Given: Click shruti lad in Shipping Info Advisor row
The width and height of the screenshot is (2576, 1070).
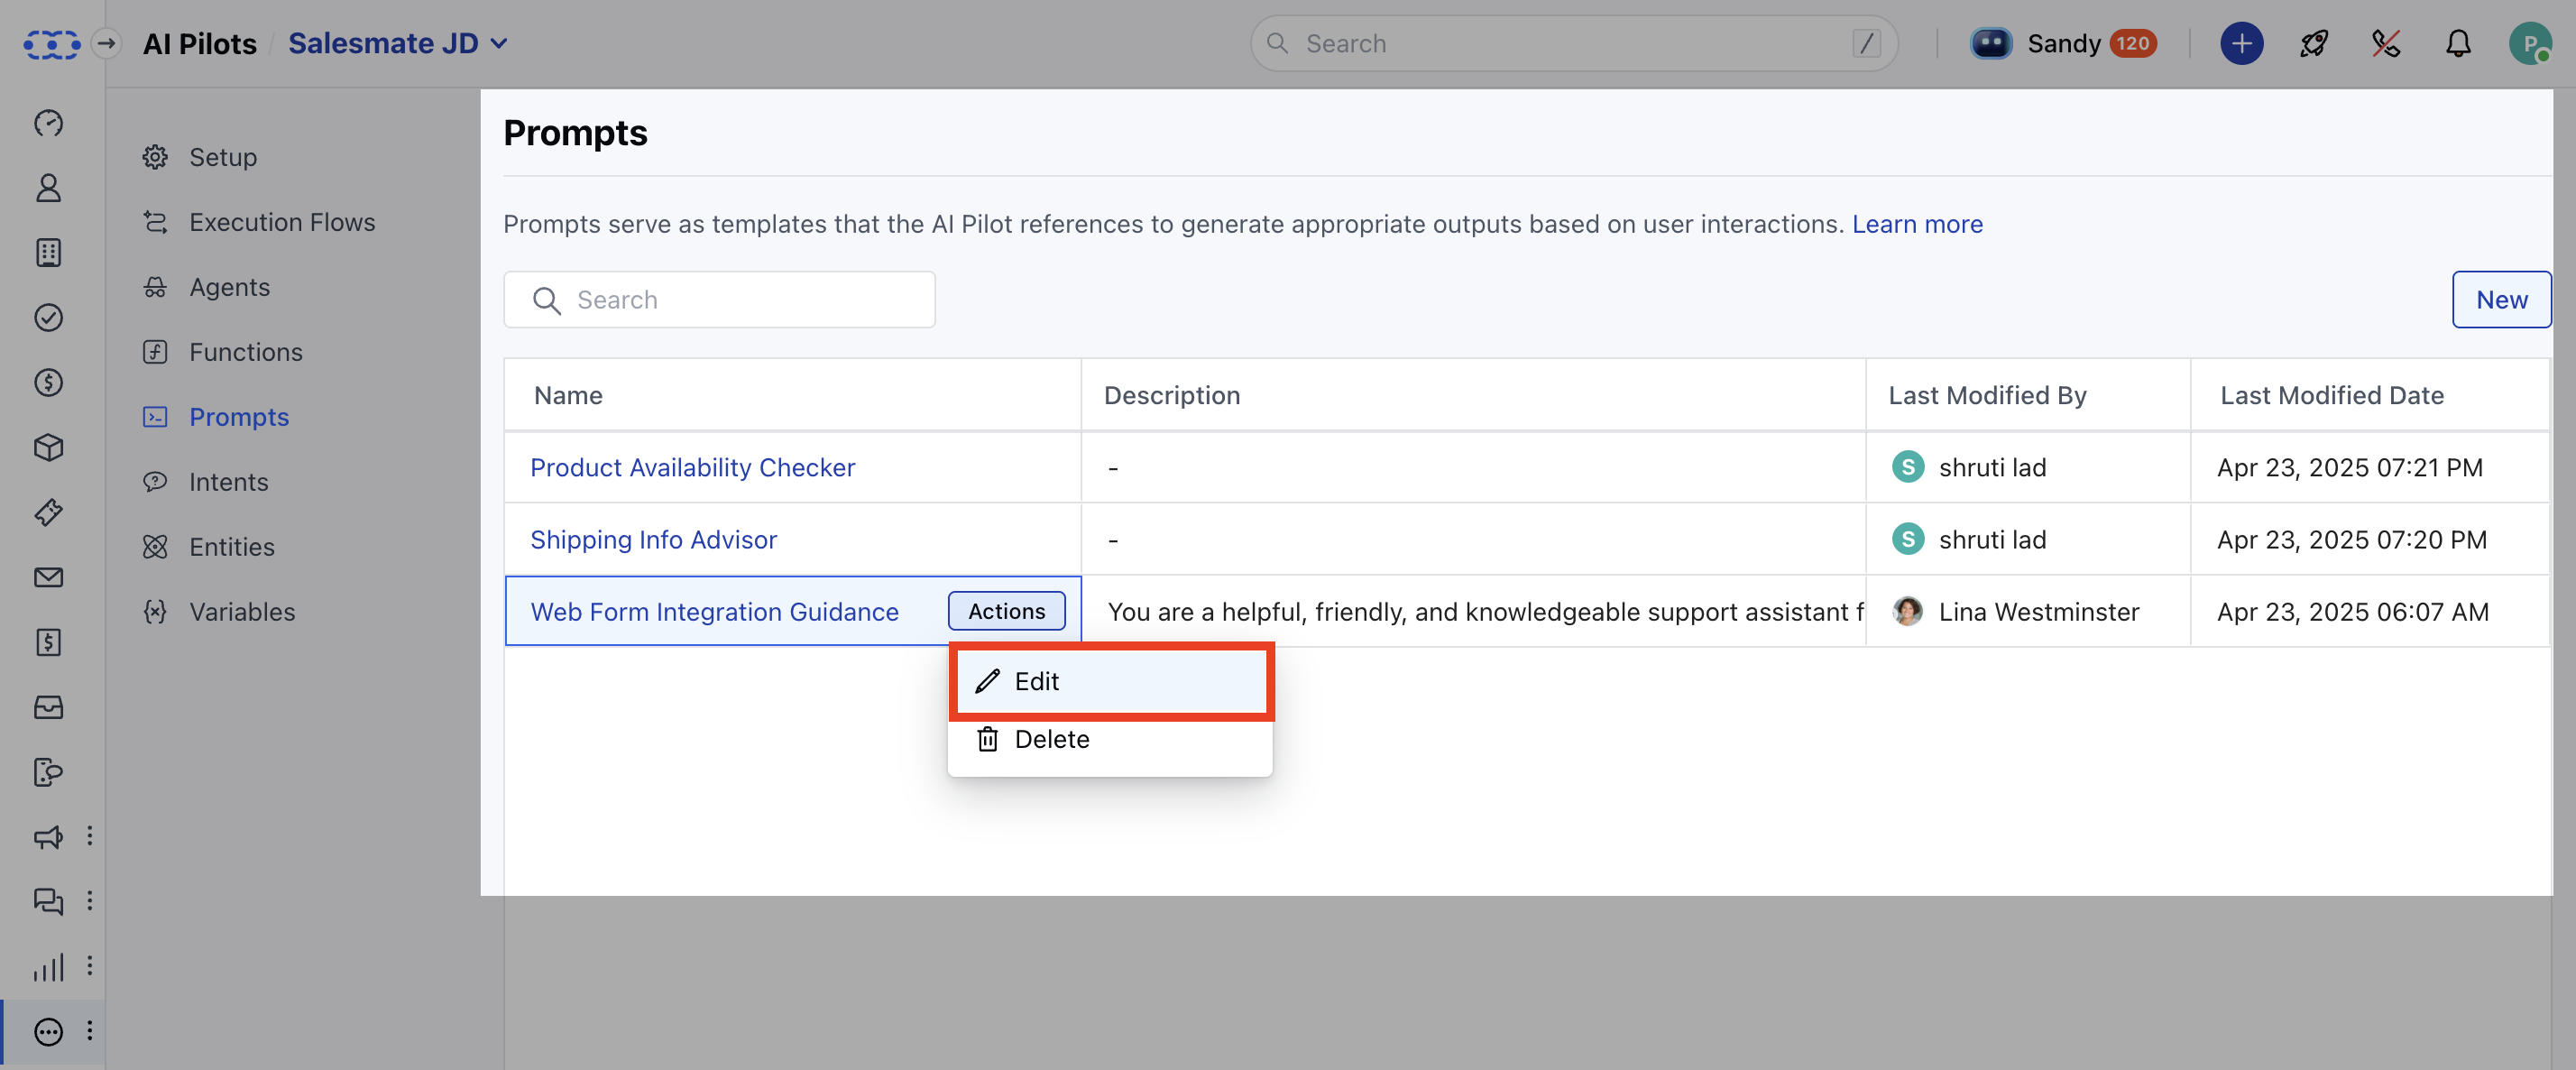Looking at the screenshot, I should coord(1992,539).
